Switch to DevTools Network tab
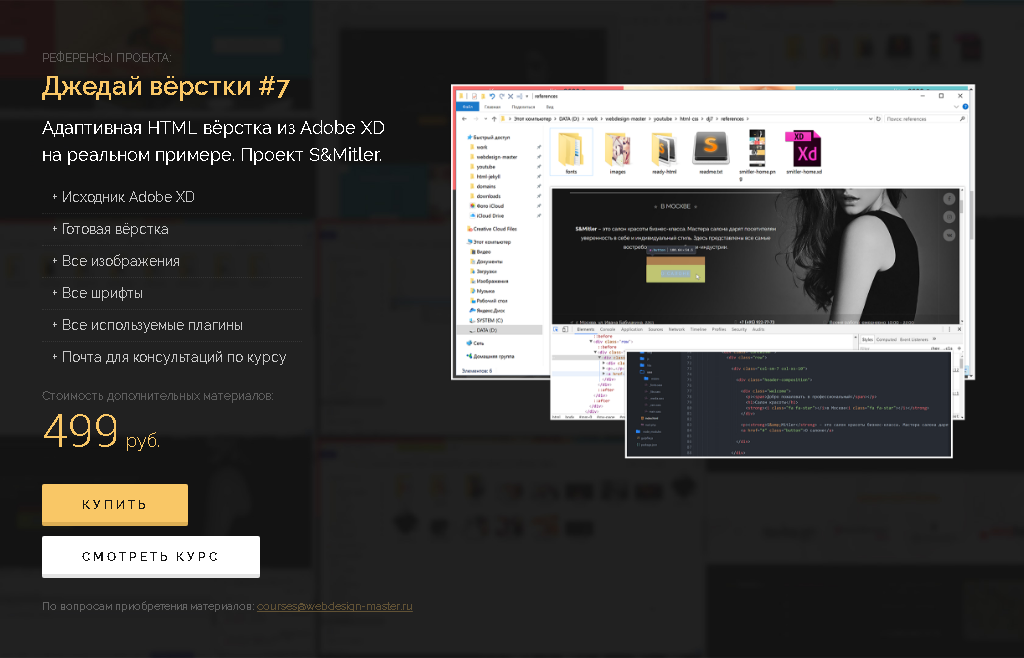The height and width of the screenshot is (658, 1024). click(x=677, y=330)
